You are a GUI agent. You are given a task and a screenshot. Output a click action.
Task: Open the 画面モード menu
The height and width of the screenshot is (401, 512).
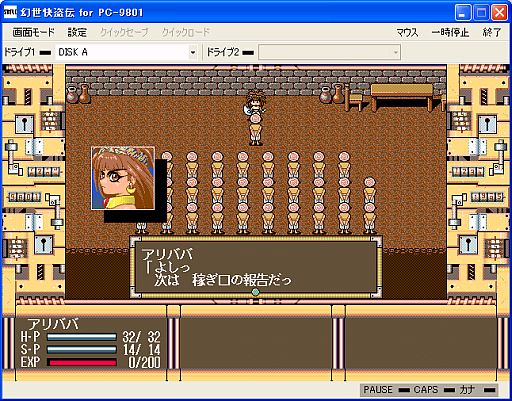pyautogui.click(x=33, y=32)
